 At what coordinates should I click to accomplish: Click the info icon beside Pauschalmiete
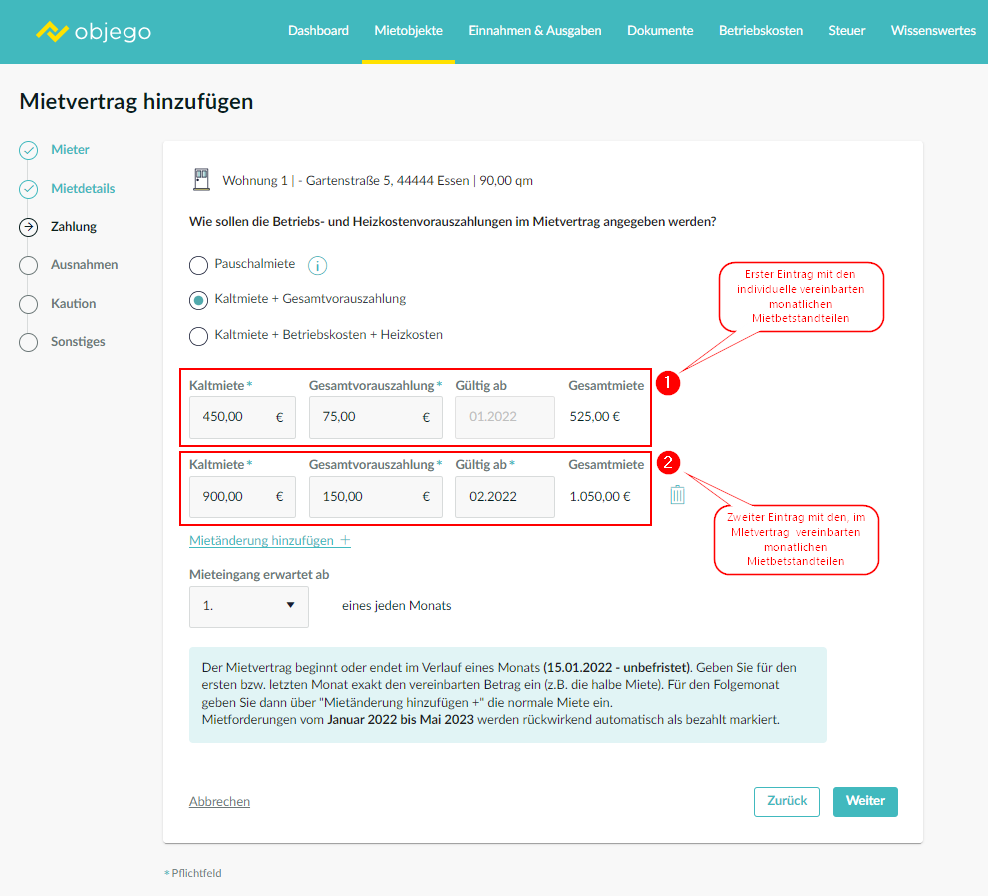tap(318, 265)
